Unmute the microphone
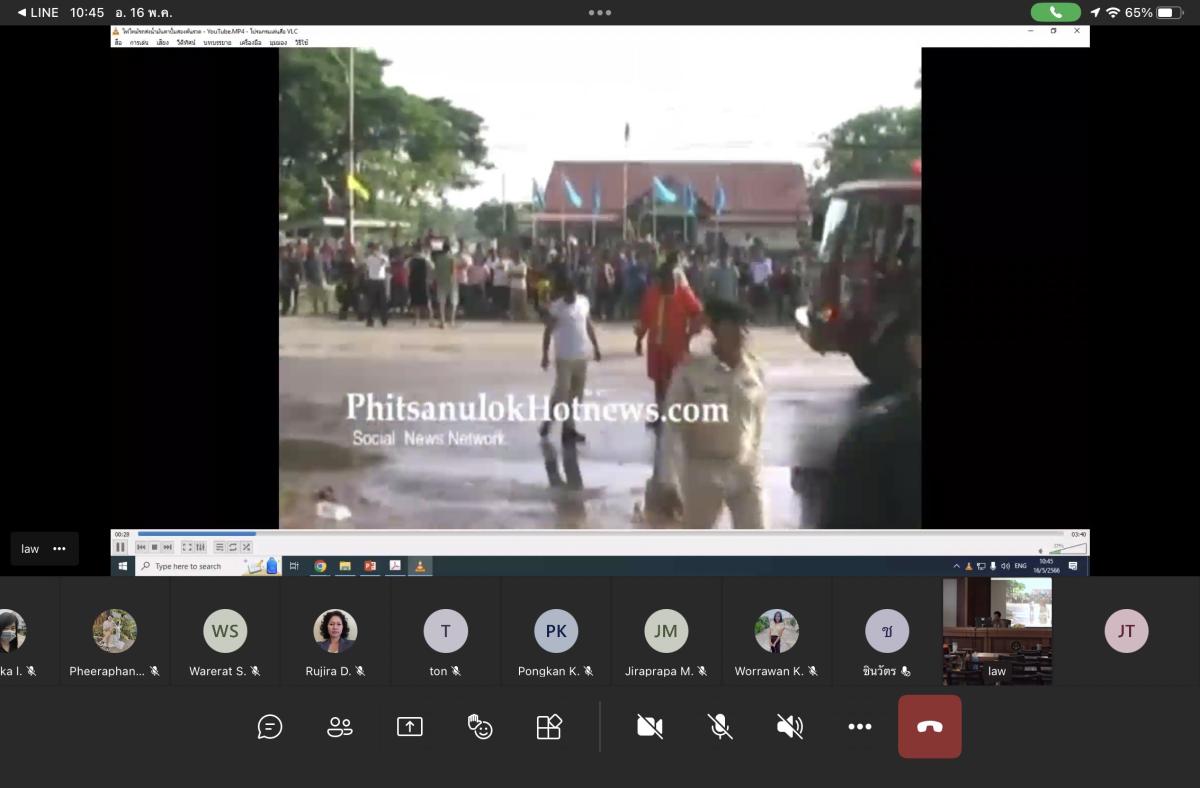1200x788 pixels. tap(720, 727)
